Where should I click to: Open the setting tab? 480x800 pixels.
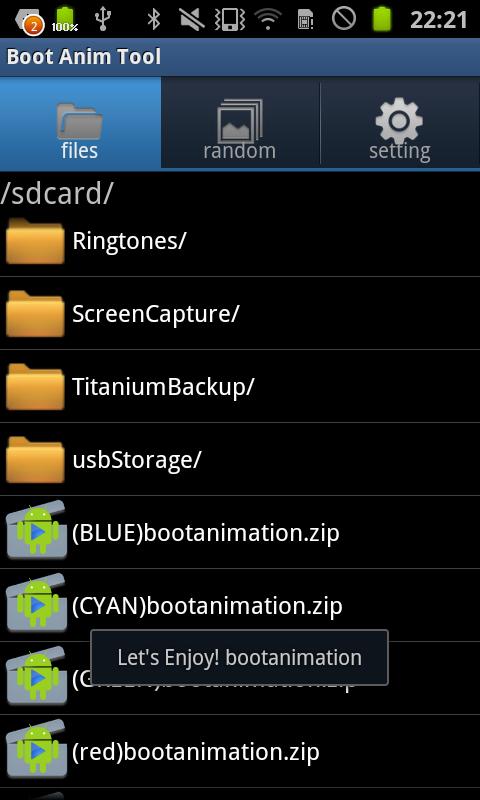click(400, 122)
